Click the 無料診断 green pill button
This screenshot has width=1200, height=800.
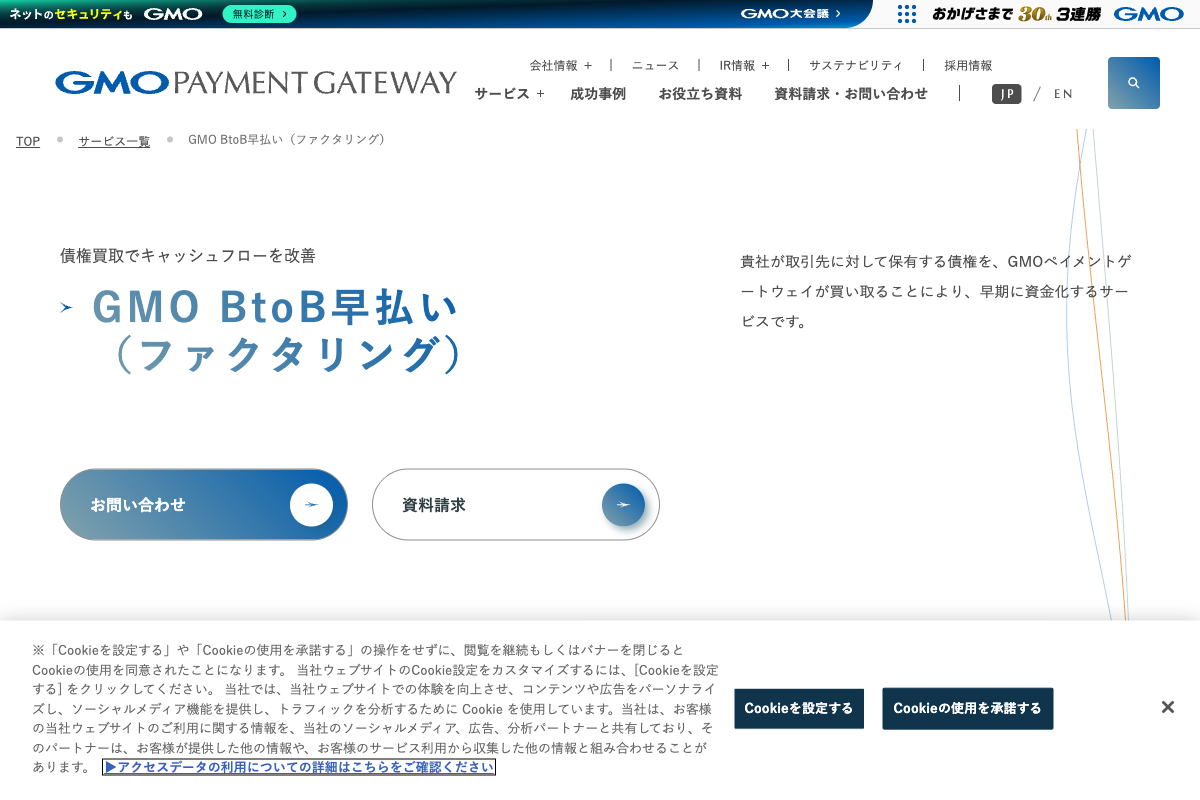(259, 14)
